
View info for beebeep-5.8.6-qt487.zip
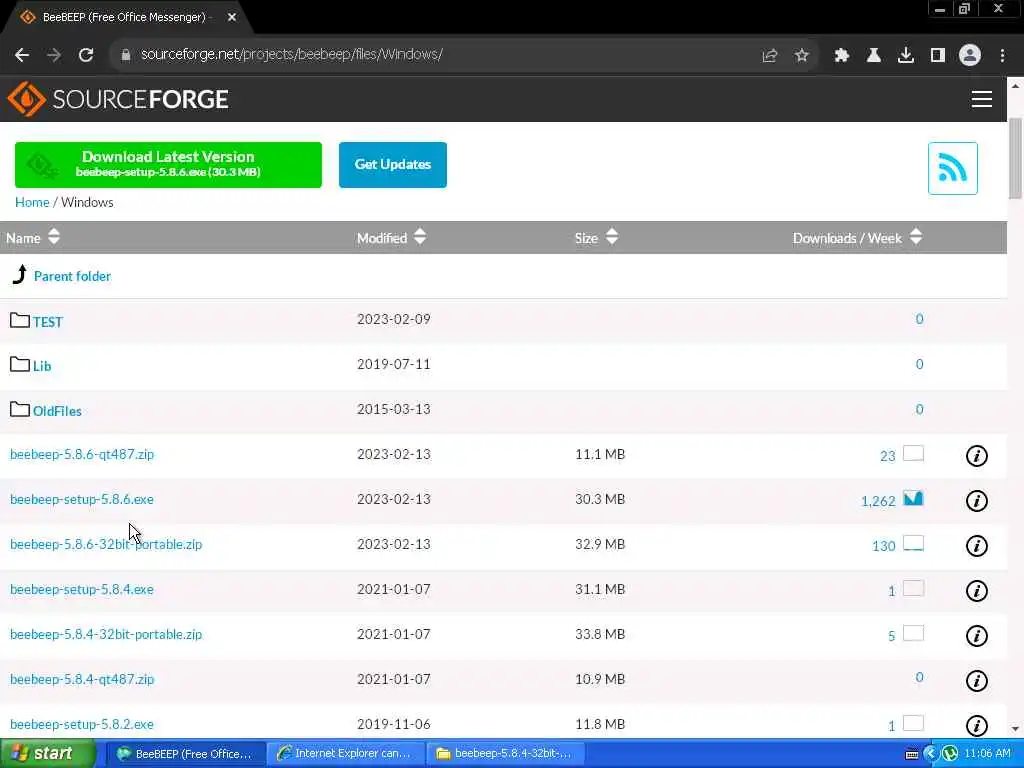click(x=976, y=456)
